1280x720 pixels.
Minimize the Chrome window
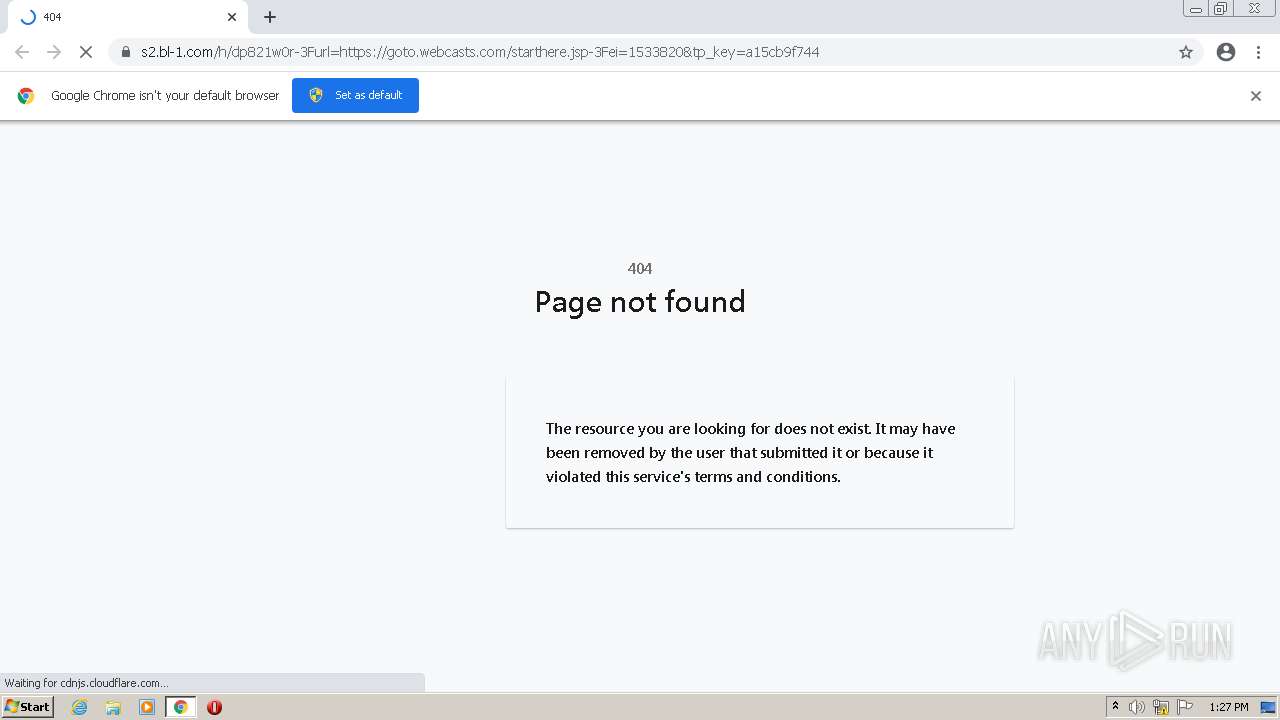pyautogui.click(x=1196, y=9)
